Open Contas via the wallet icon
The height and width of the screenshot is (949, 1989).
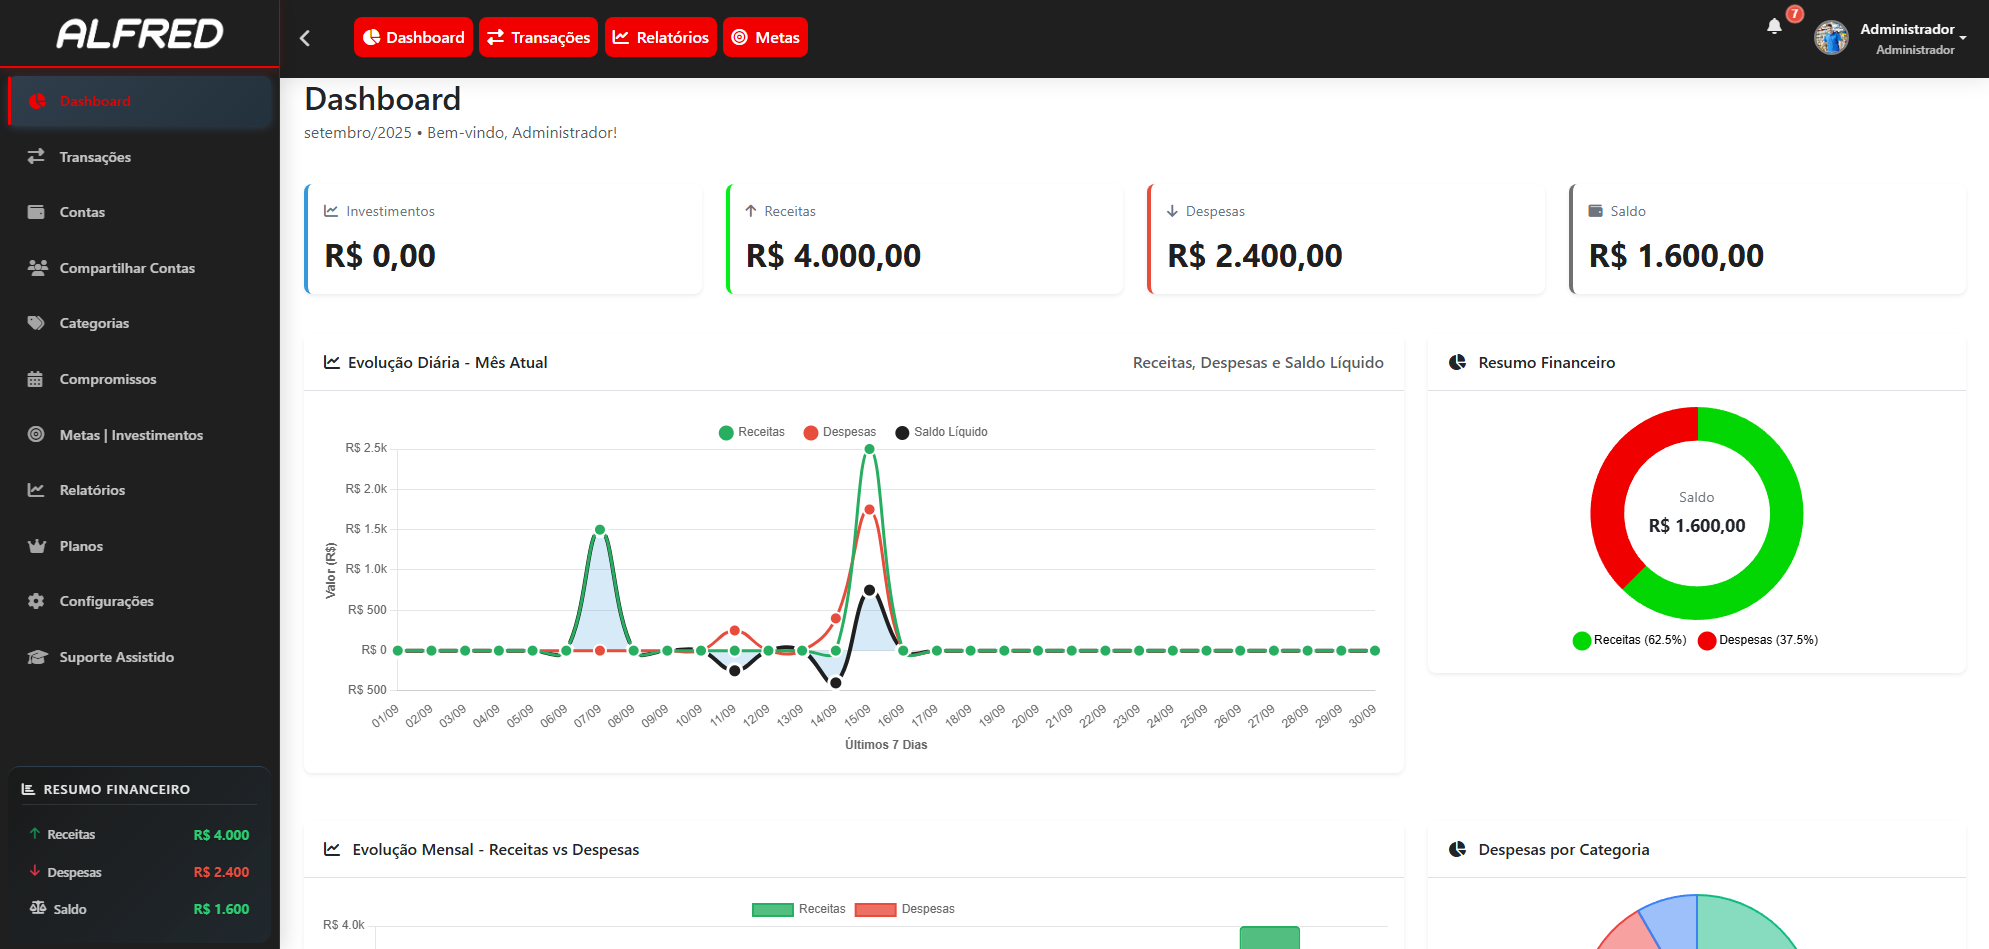37,212
